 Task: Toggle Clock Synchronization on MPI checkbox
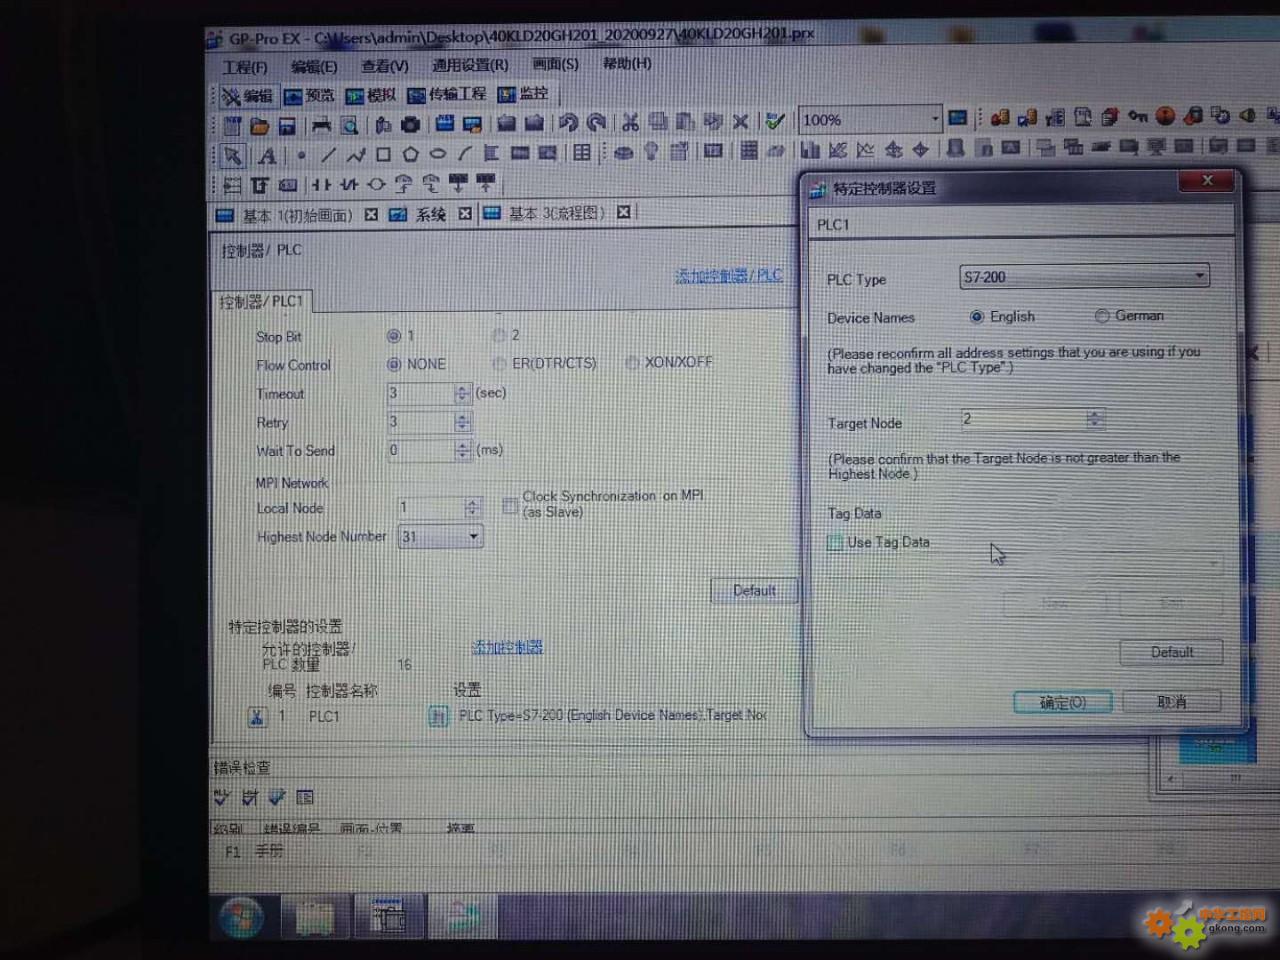pos(510,505)
